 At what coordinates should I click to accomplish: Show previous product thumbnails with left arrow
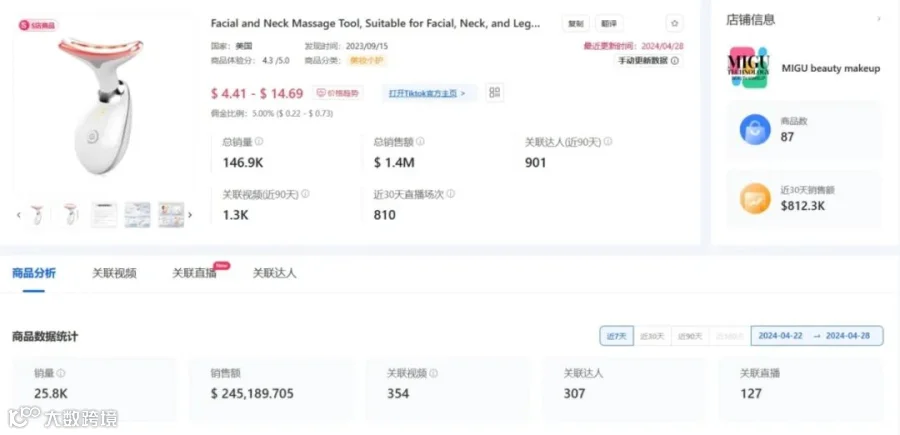pos(18,215)
